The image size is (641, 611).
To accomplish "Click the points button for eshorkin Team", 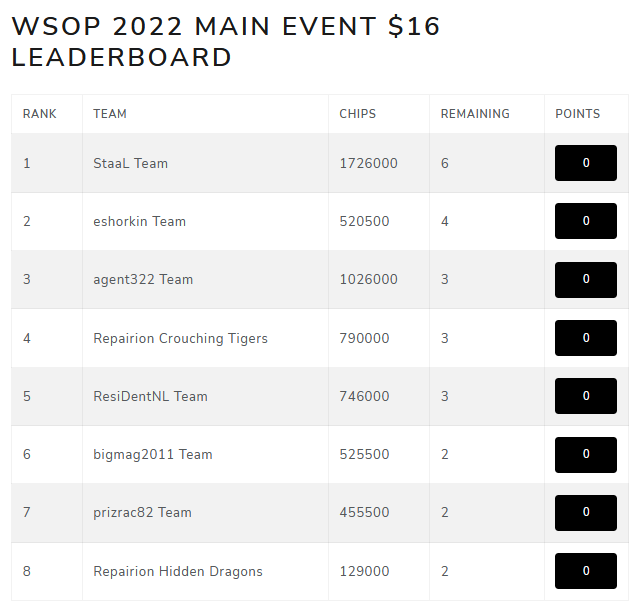I will coord(585,221).
